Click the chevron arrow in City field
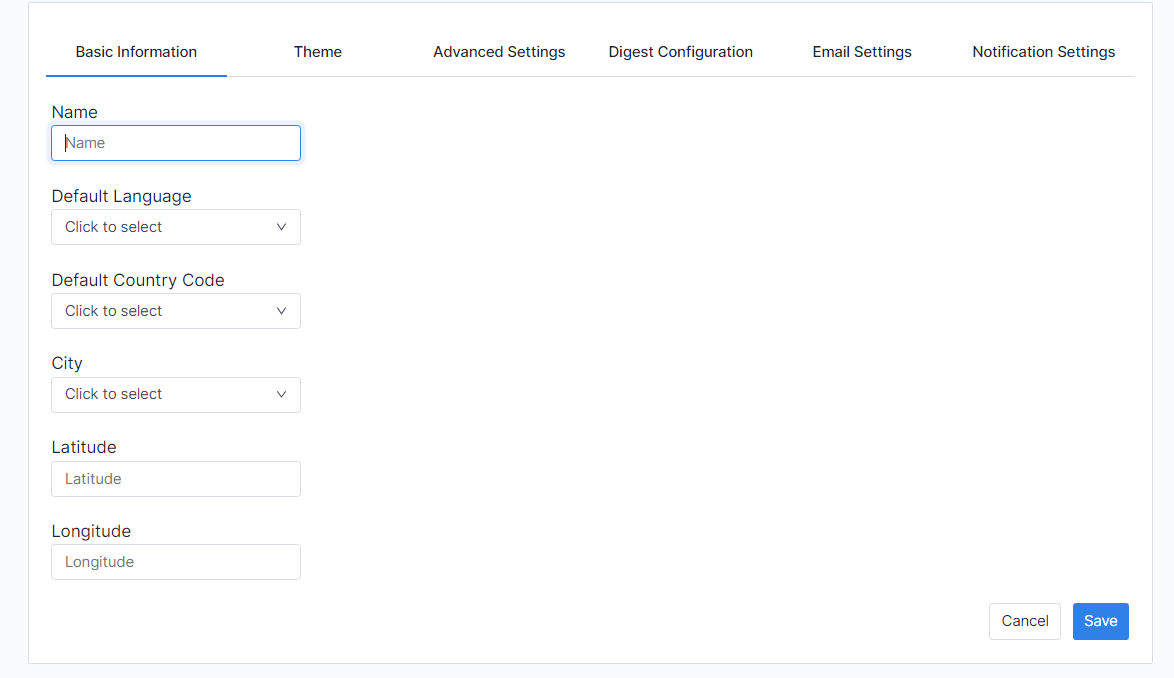 [x=281, y=394]
